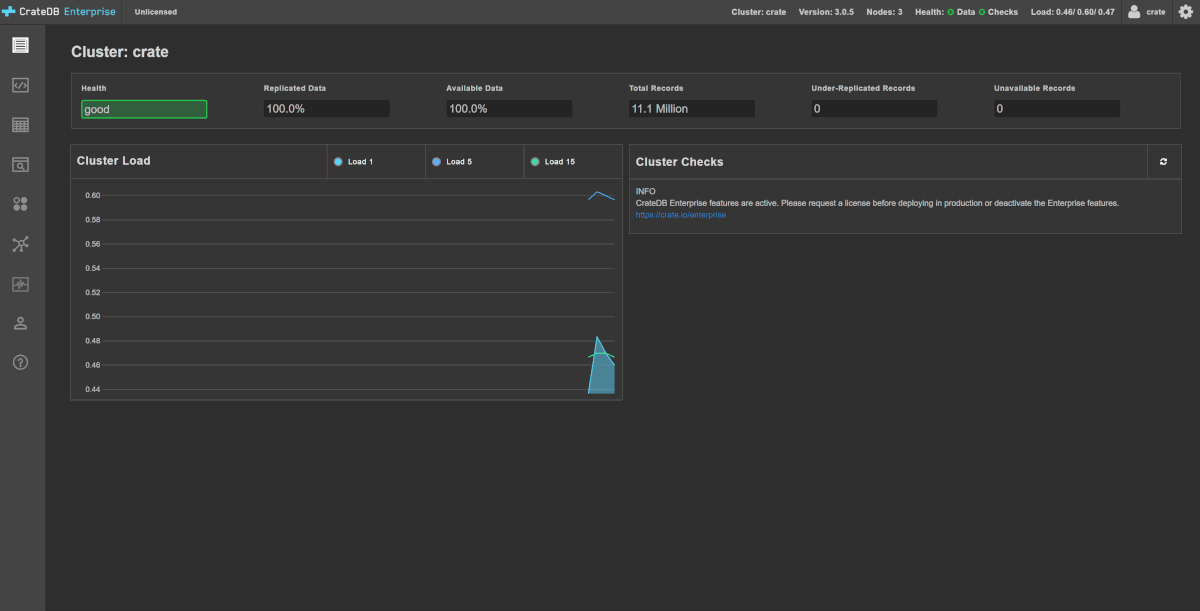Click the 0.44 label on the chart axis
This screenshot has width=1200, height=611.
tap(93, 389)
